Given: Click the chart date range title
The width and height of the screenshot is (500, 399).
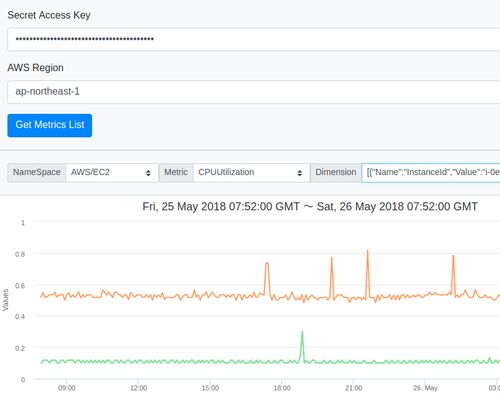Looking at the screenshot, I should tap(310, 207).
